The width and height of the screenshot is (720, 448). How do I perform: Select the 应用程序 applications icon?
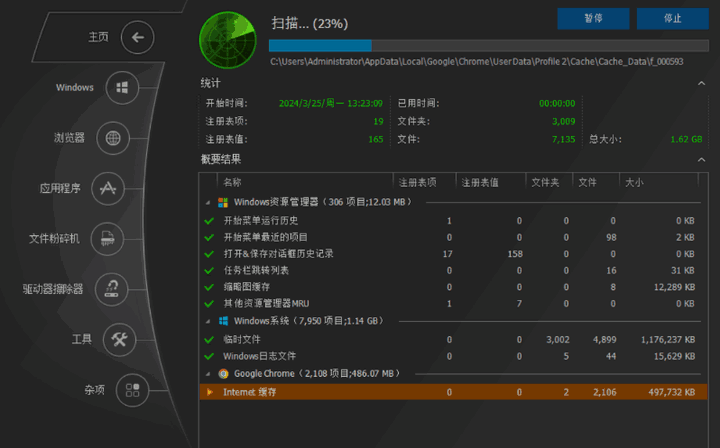(x=107, y=187)
